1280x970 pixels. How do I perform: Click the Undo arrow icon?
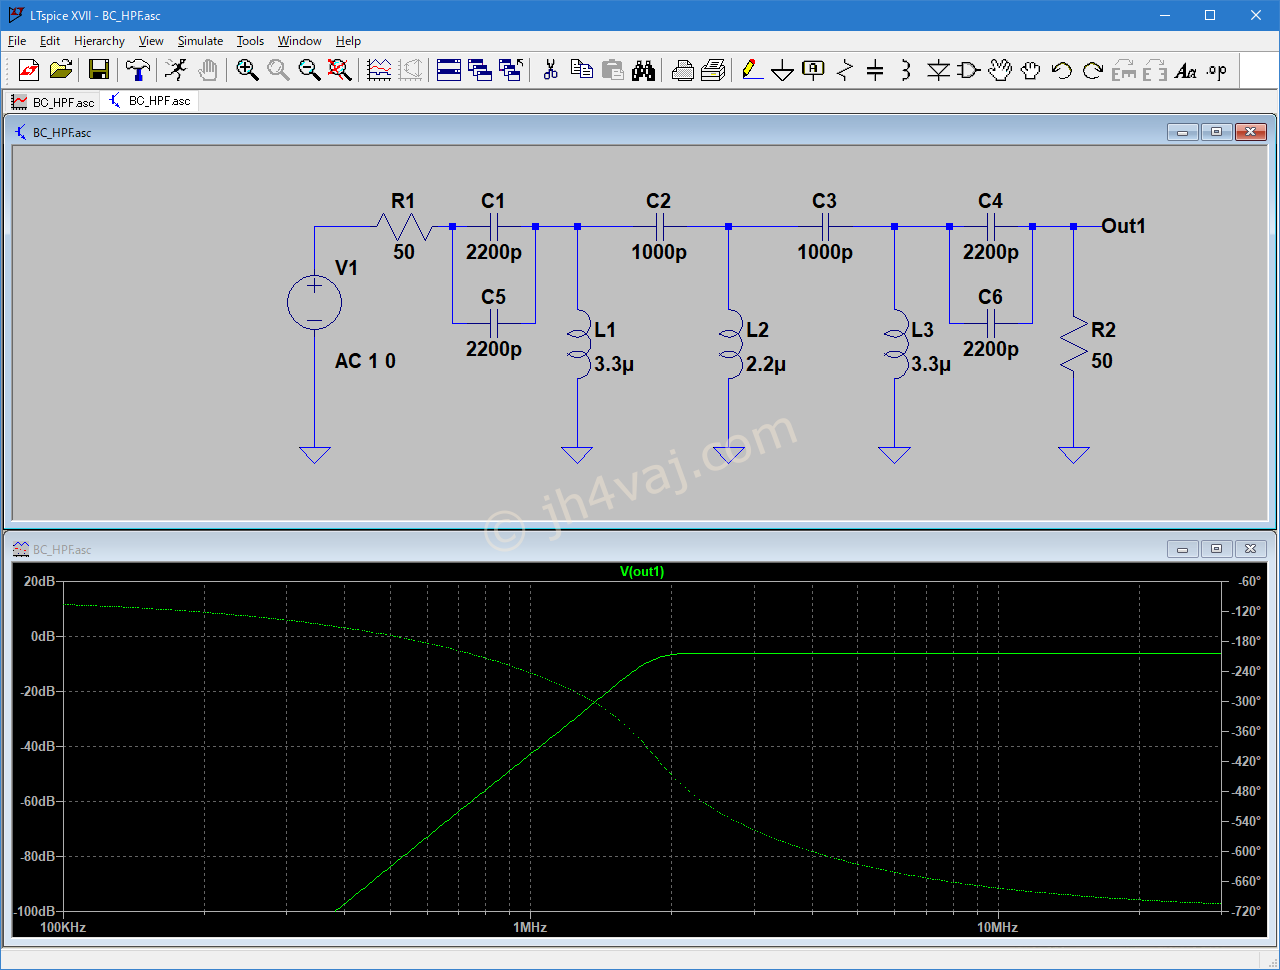tap(1061, 70)
